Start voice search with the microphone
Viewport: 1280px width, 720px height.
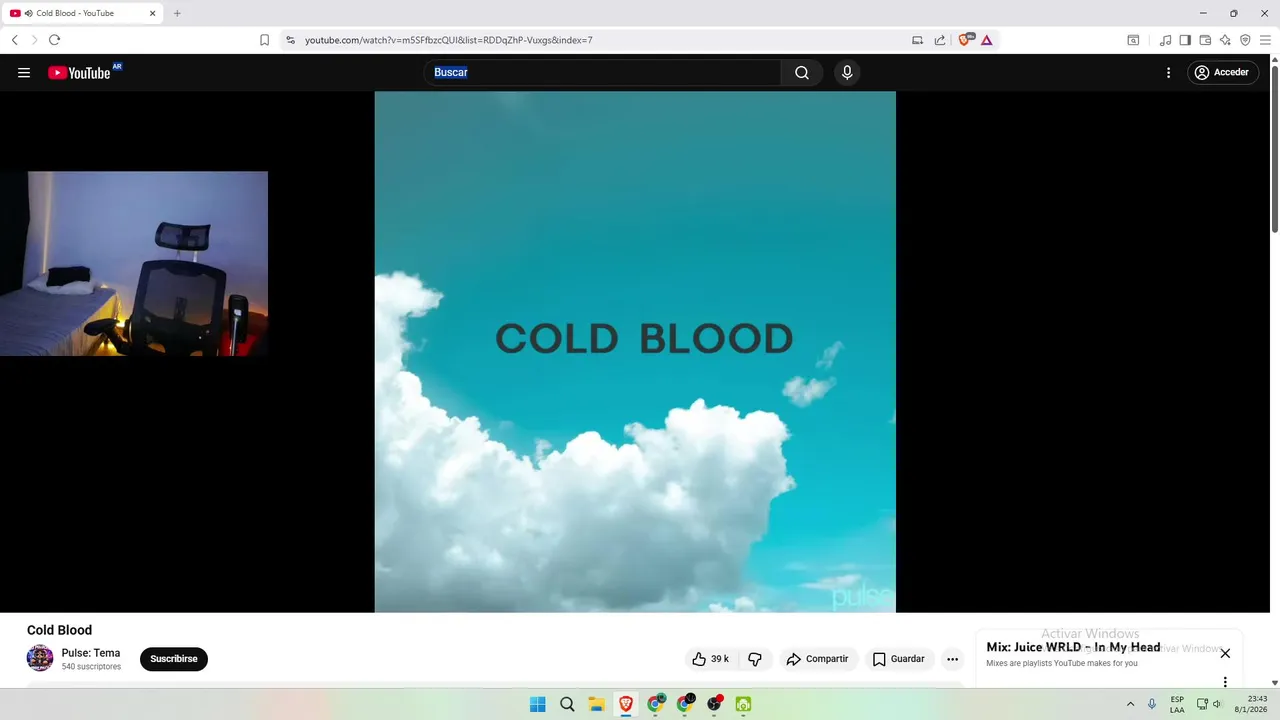[x=847, y=72]
